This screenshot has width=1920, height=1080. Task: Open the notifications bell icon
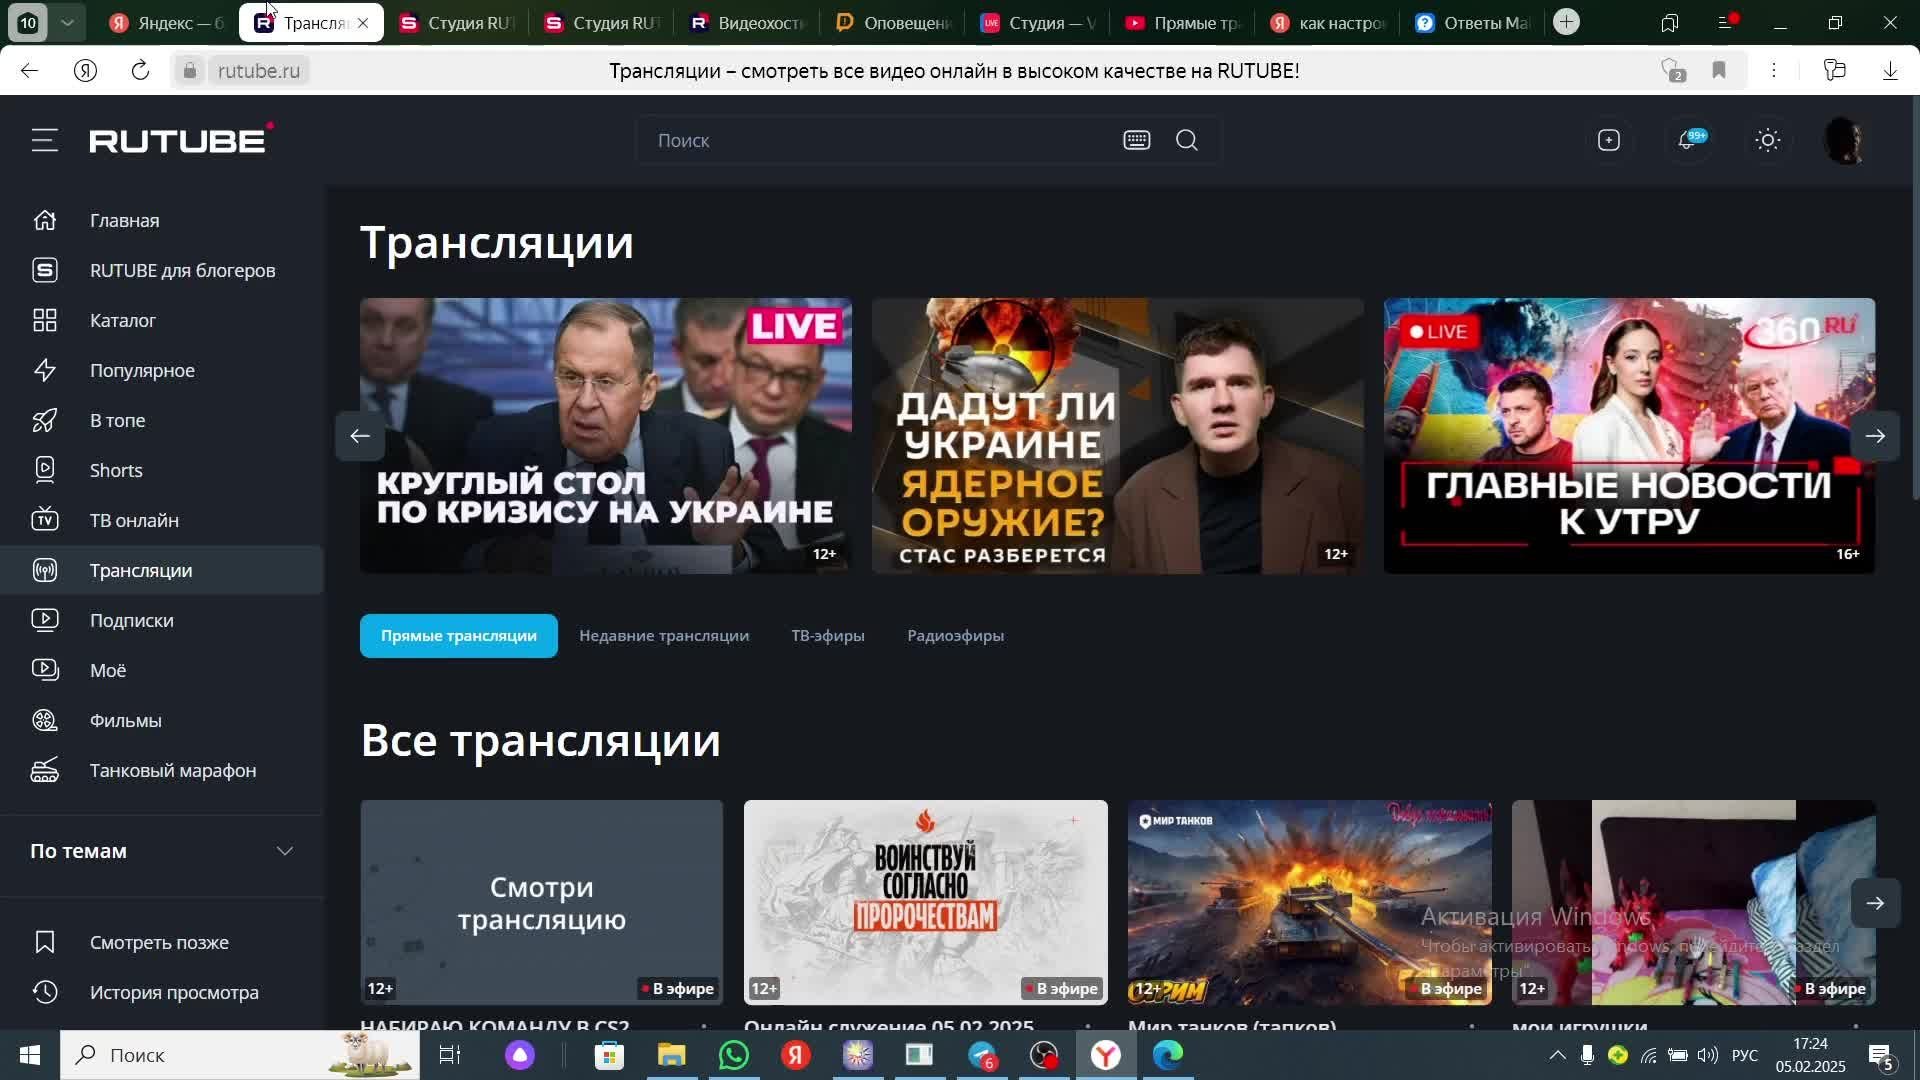pos(1688,140)
